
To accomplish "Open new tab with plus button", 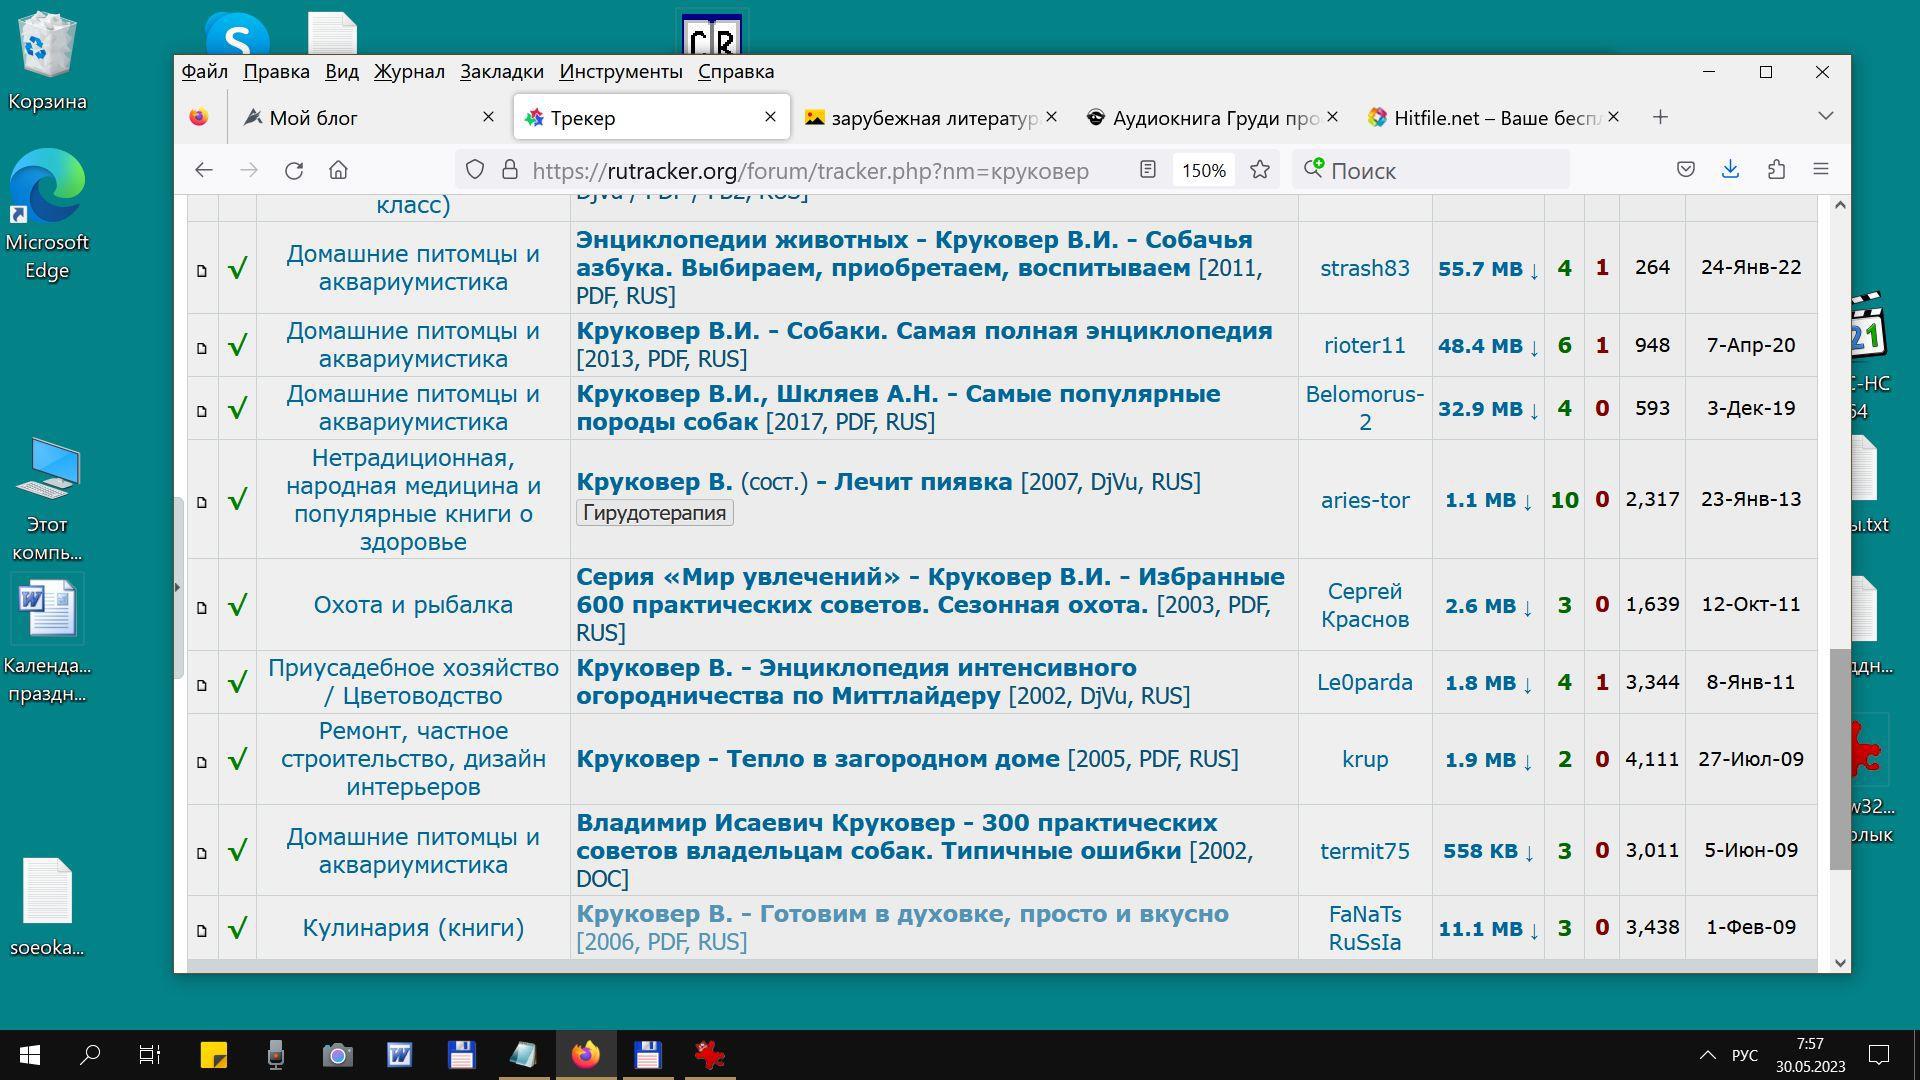I will (1660, 117).
